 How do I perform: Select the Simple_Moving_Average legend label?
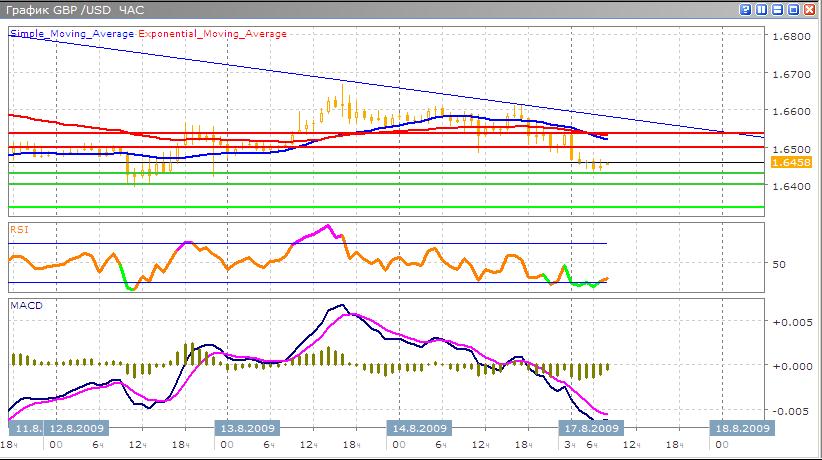click(x=71, y=33)
